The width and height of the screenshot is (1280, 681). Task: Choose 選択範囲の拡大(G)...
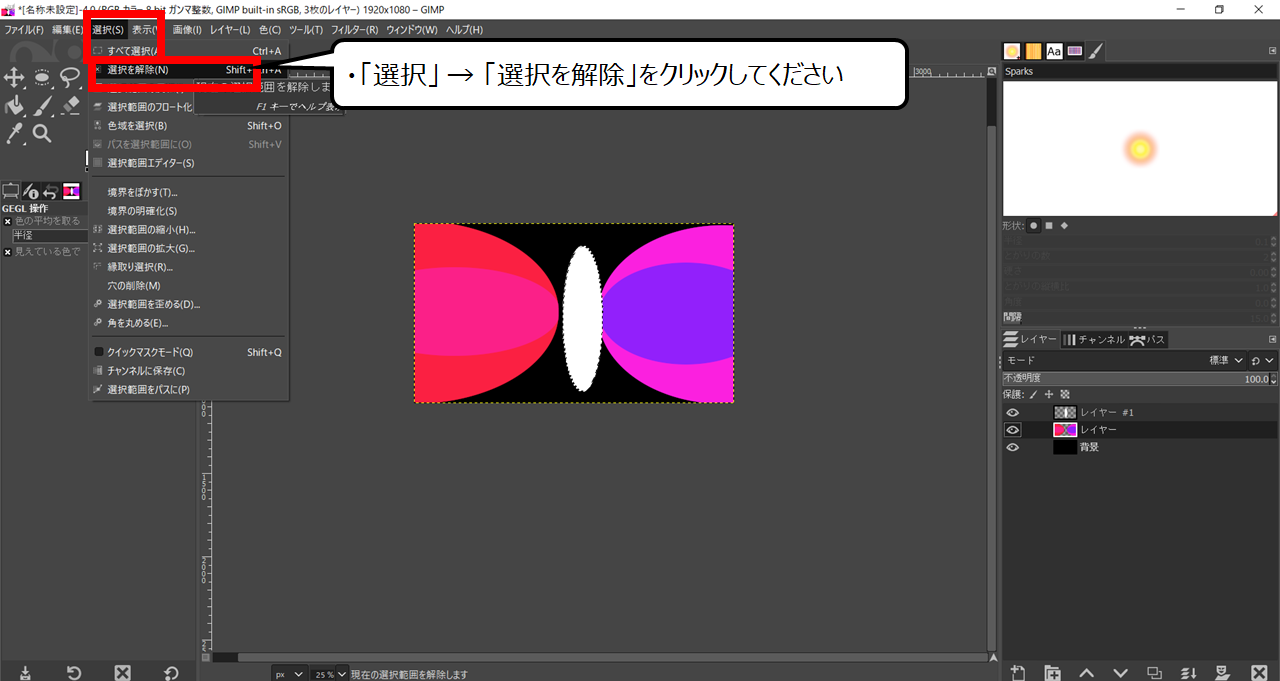pos(188,248)
